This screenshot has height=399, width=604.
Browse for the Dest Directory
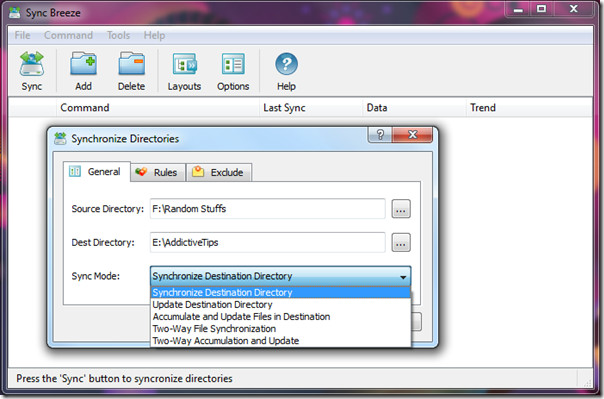(x=401, y=243)
